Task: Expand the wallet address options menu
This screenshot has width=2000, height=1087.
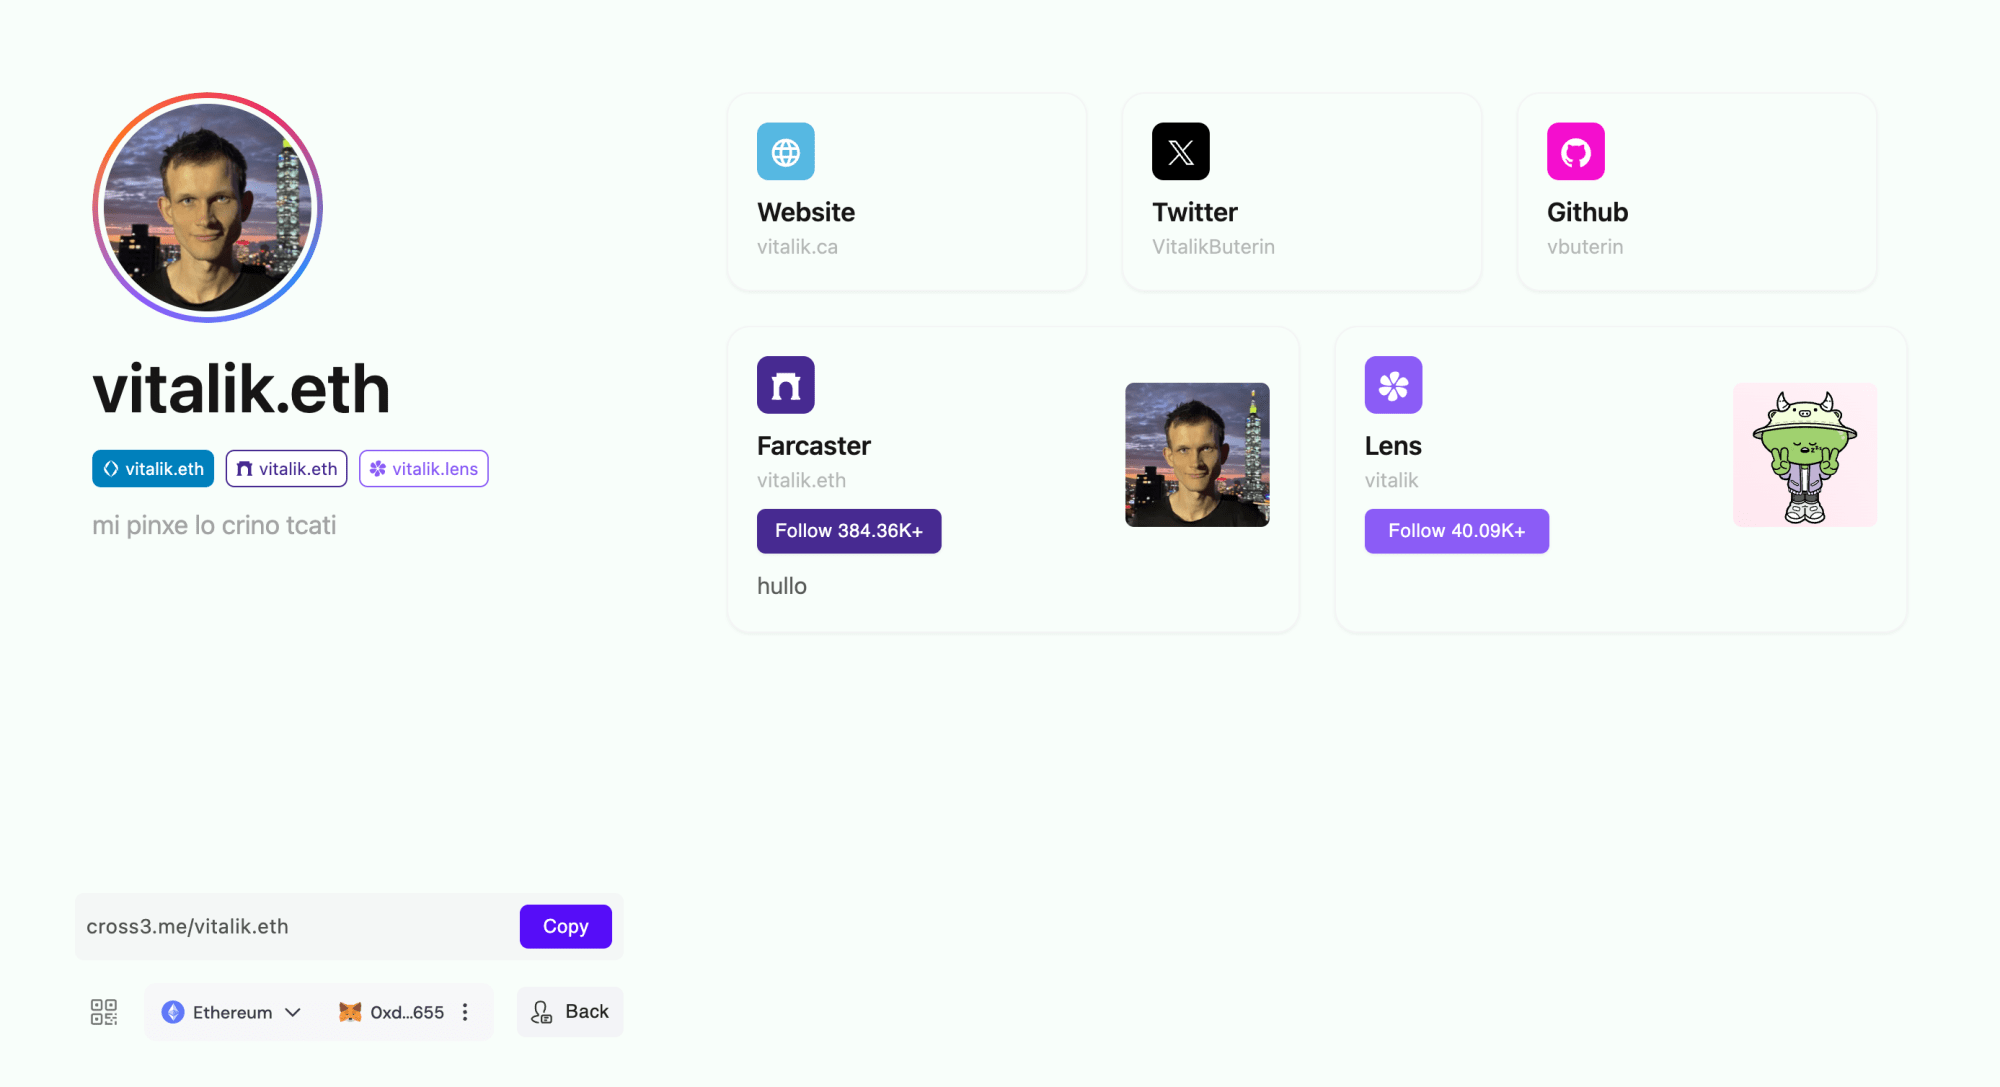Action: [466, 1011]
